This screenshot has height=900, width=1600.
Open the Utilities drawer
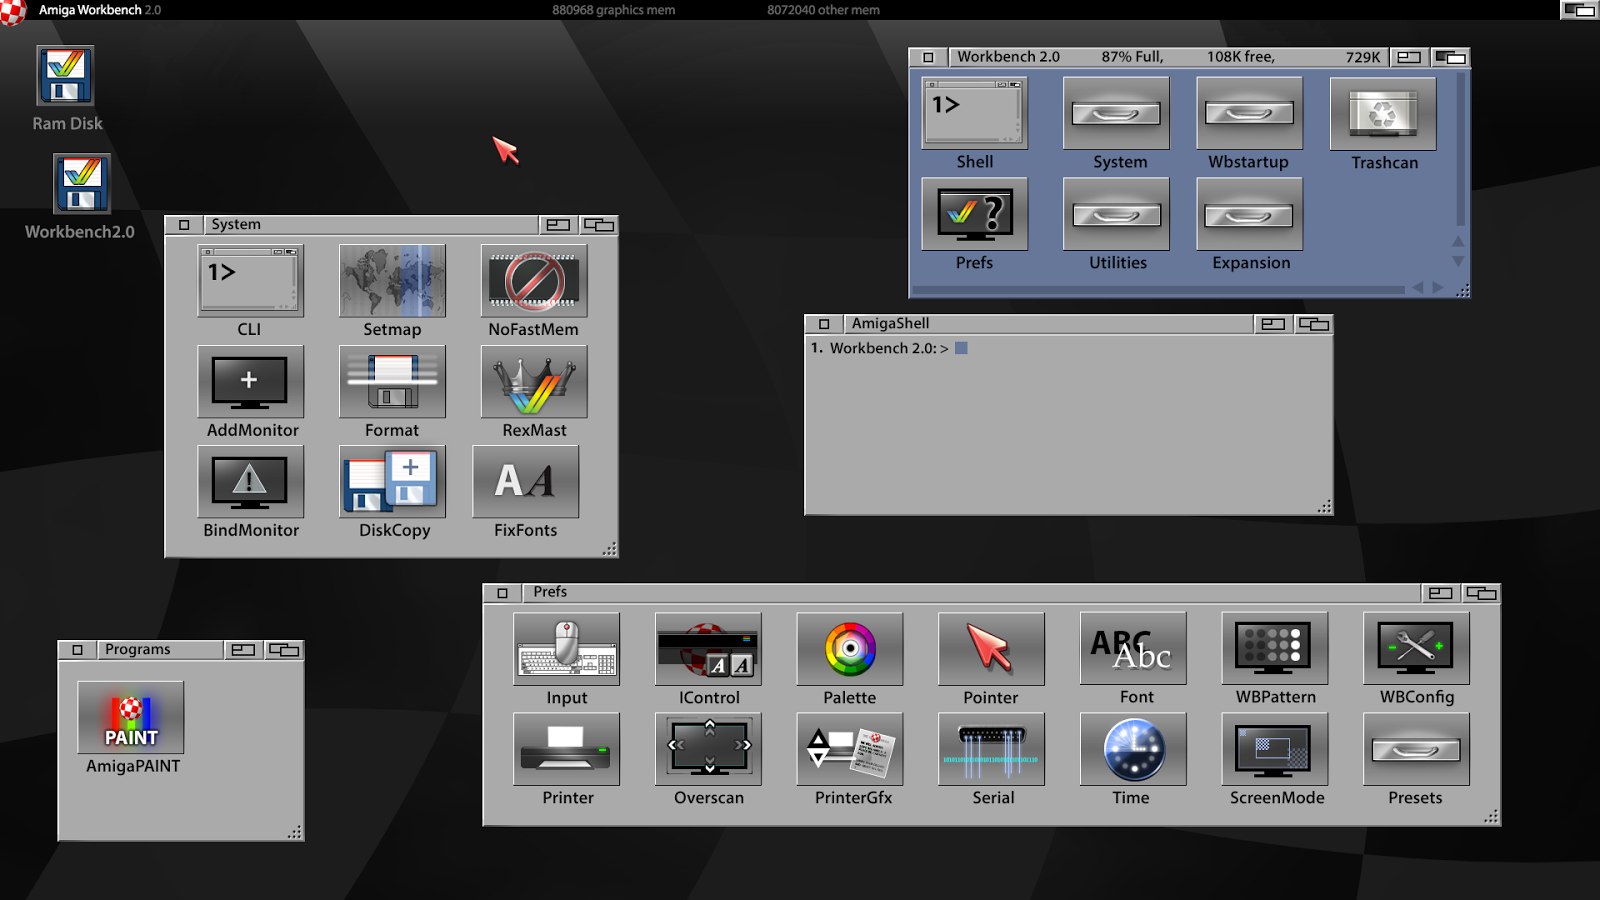pyautogui.click(x=1116, y=215)
